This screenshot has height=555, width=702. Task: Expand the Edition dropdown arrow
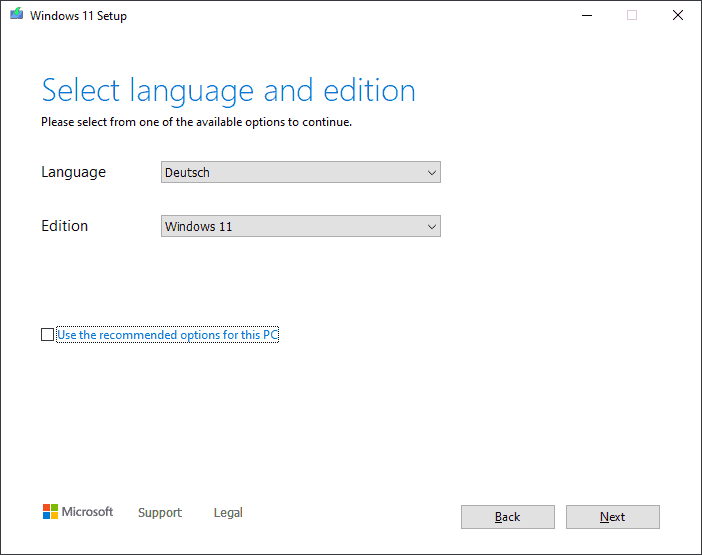point(432,227)
